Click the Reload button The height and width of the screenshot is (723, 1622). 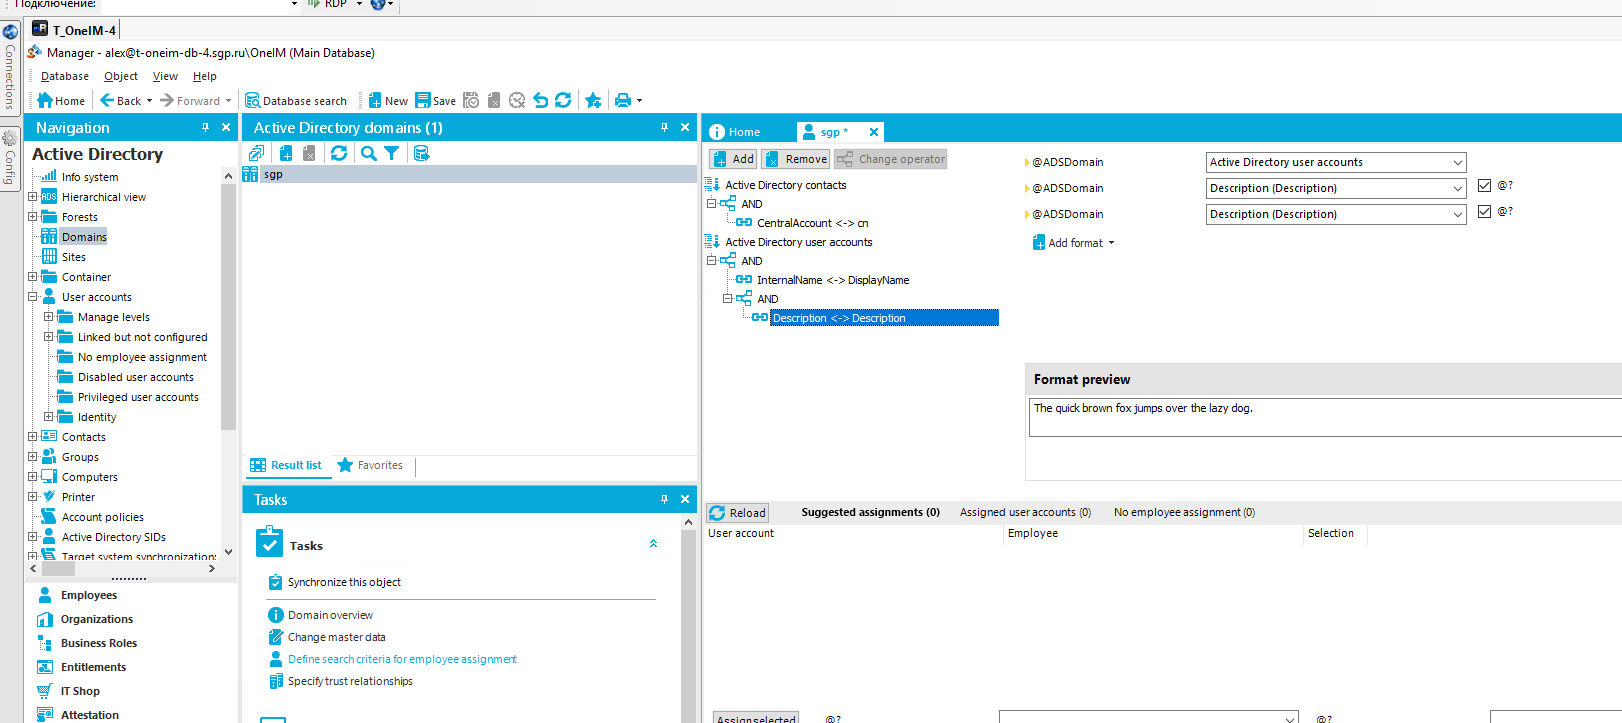point(737,513)
